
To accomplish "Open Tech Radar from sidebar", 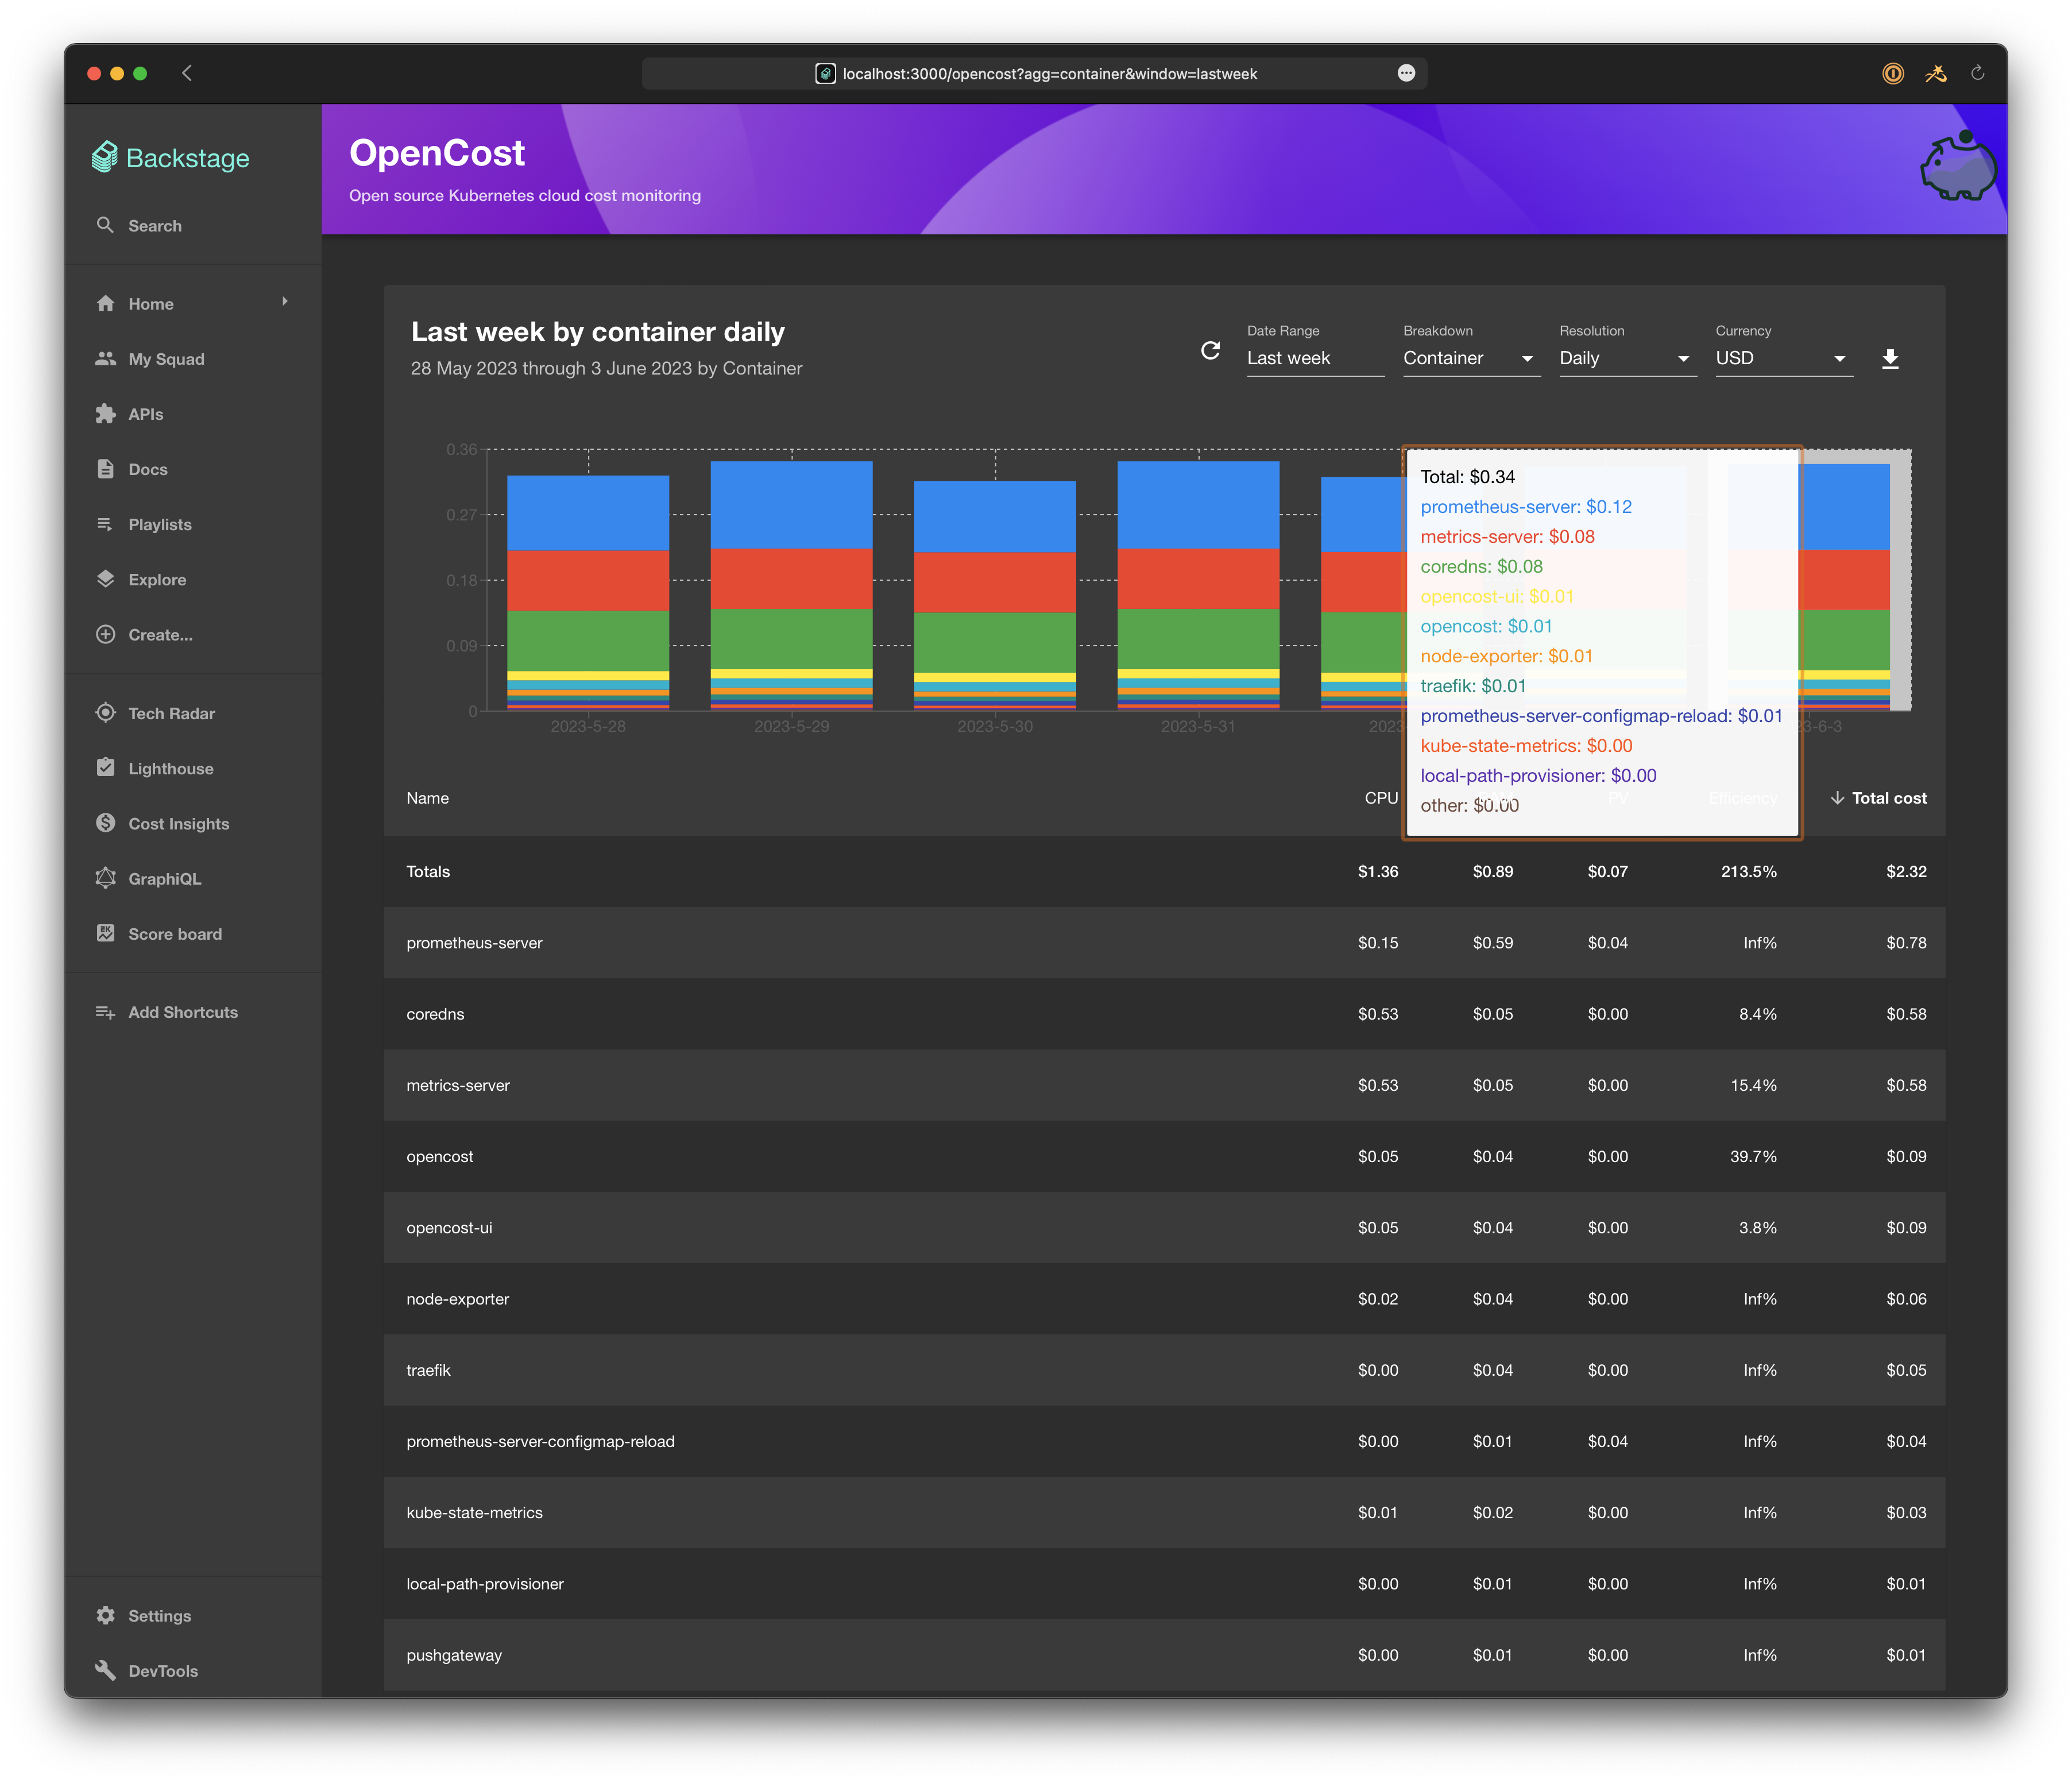I will [x=172, y=713].
